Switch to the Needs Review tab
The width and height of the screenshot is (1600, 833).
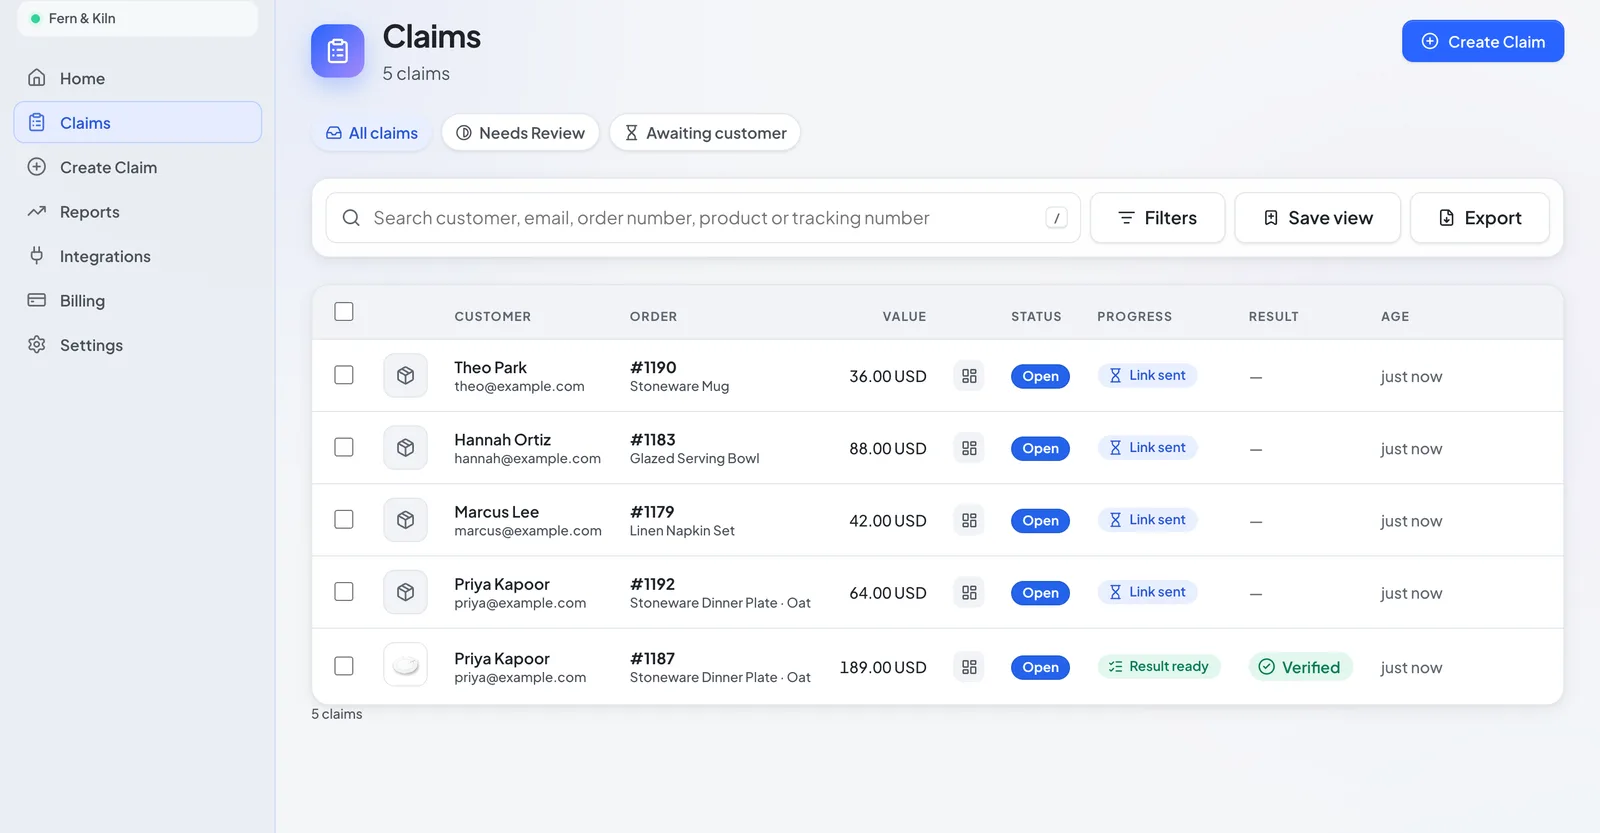tap(520, 133)
